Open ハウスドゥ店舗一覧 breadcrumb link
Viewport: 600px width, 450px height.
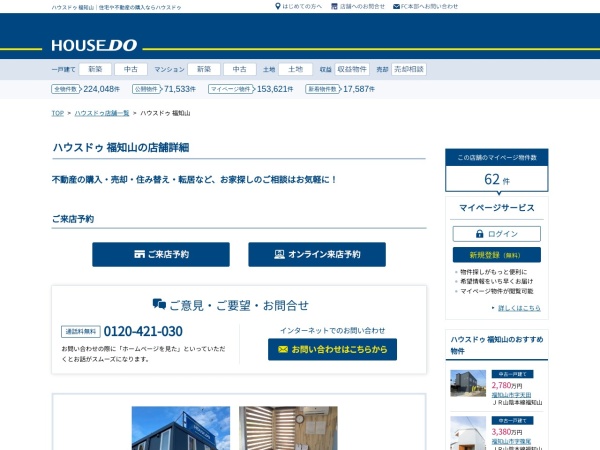point(102,113)
